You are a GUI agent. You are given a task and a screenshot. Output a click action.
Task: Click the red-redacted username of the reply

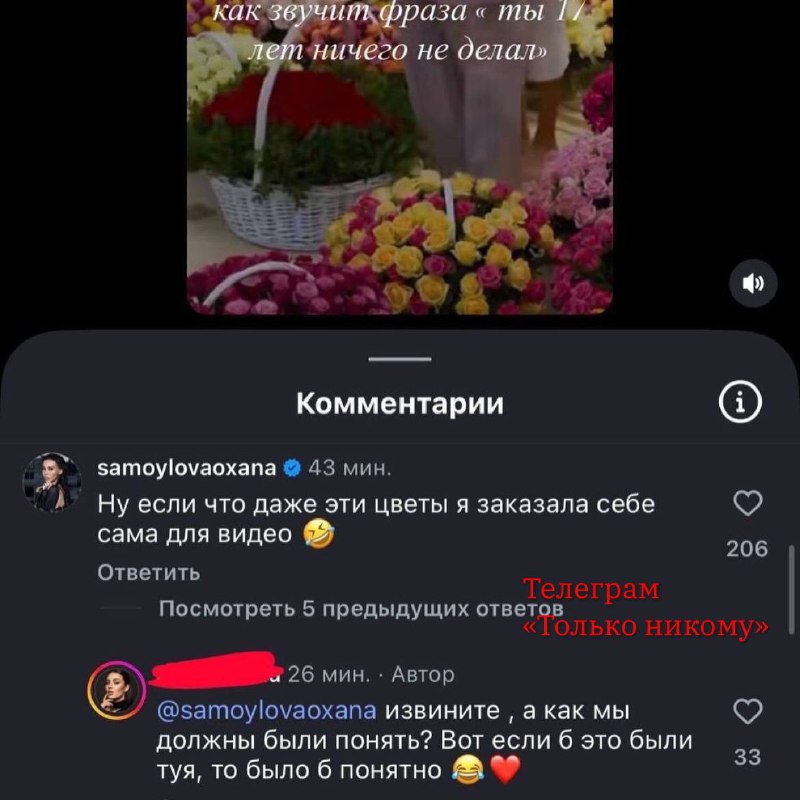tap(216, 670)
